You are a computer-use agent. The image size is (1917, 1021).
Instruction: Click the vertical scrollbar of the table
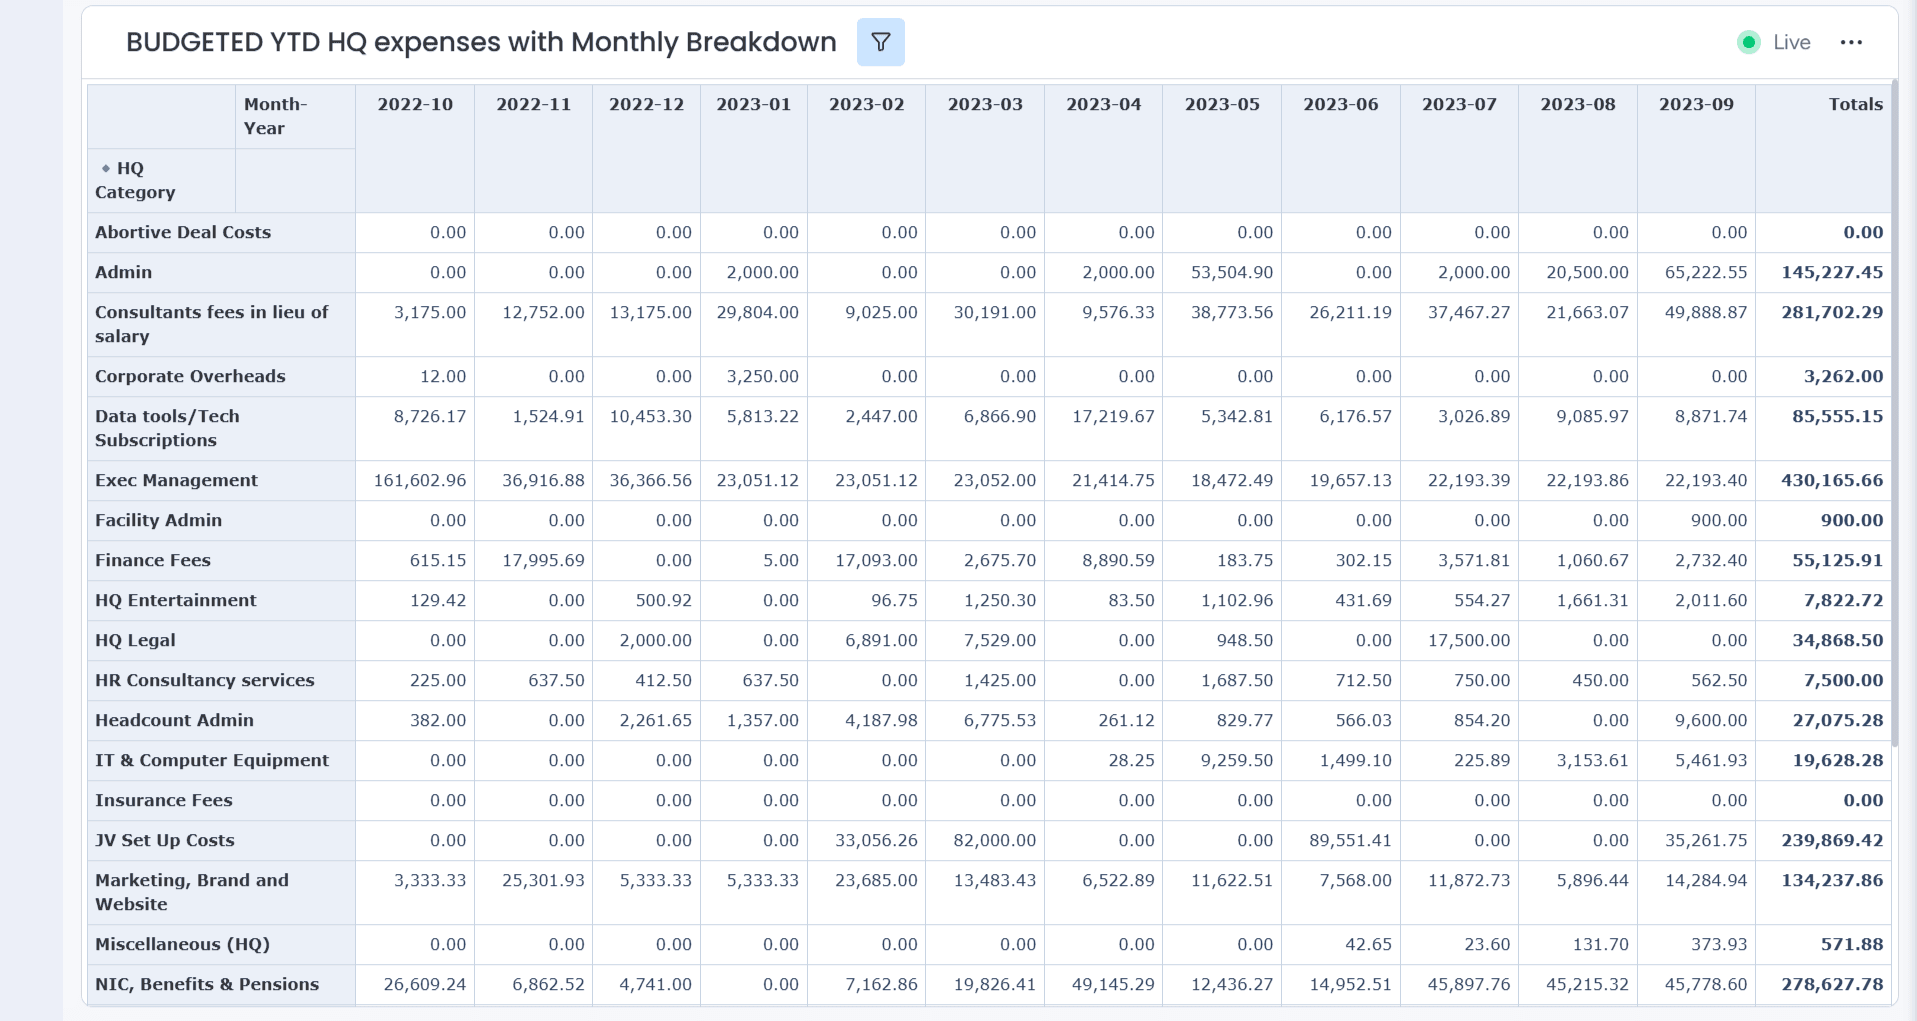[x=1893, y=413]
